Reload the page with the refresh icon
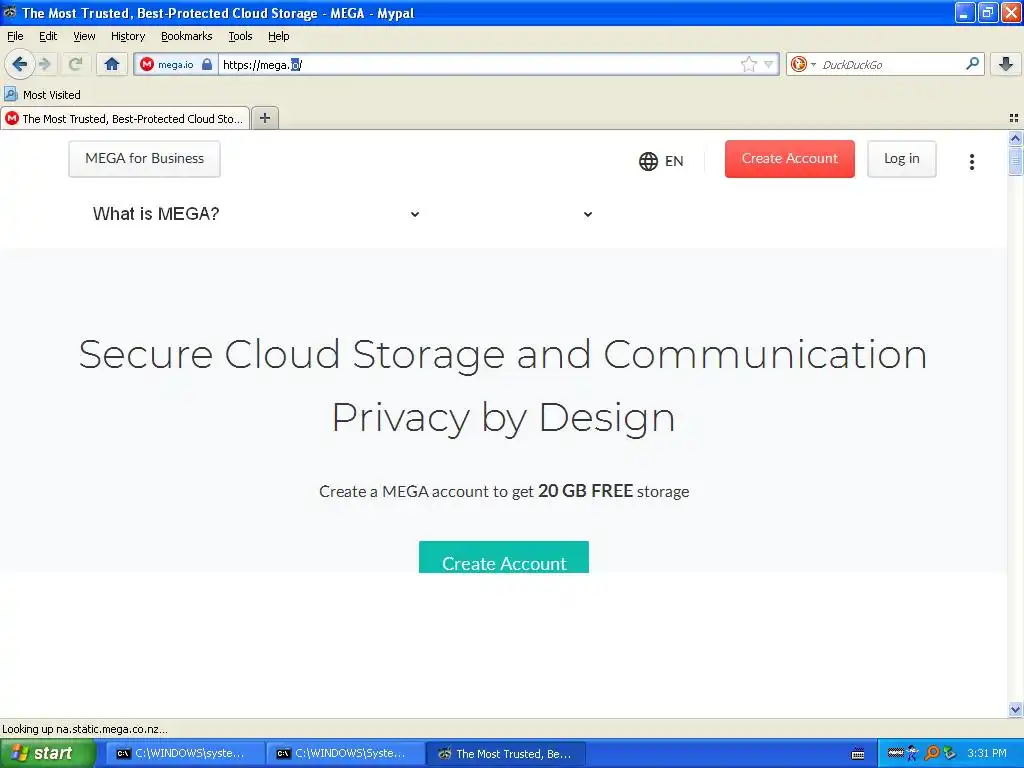 click(x=75, y=64)
